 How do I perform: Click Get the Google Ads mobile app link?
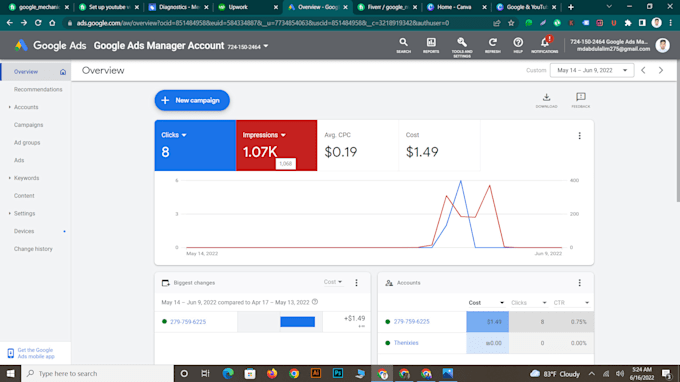click(x=36, y=353)
